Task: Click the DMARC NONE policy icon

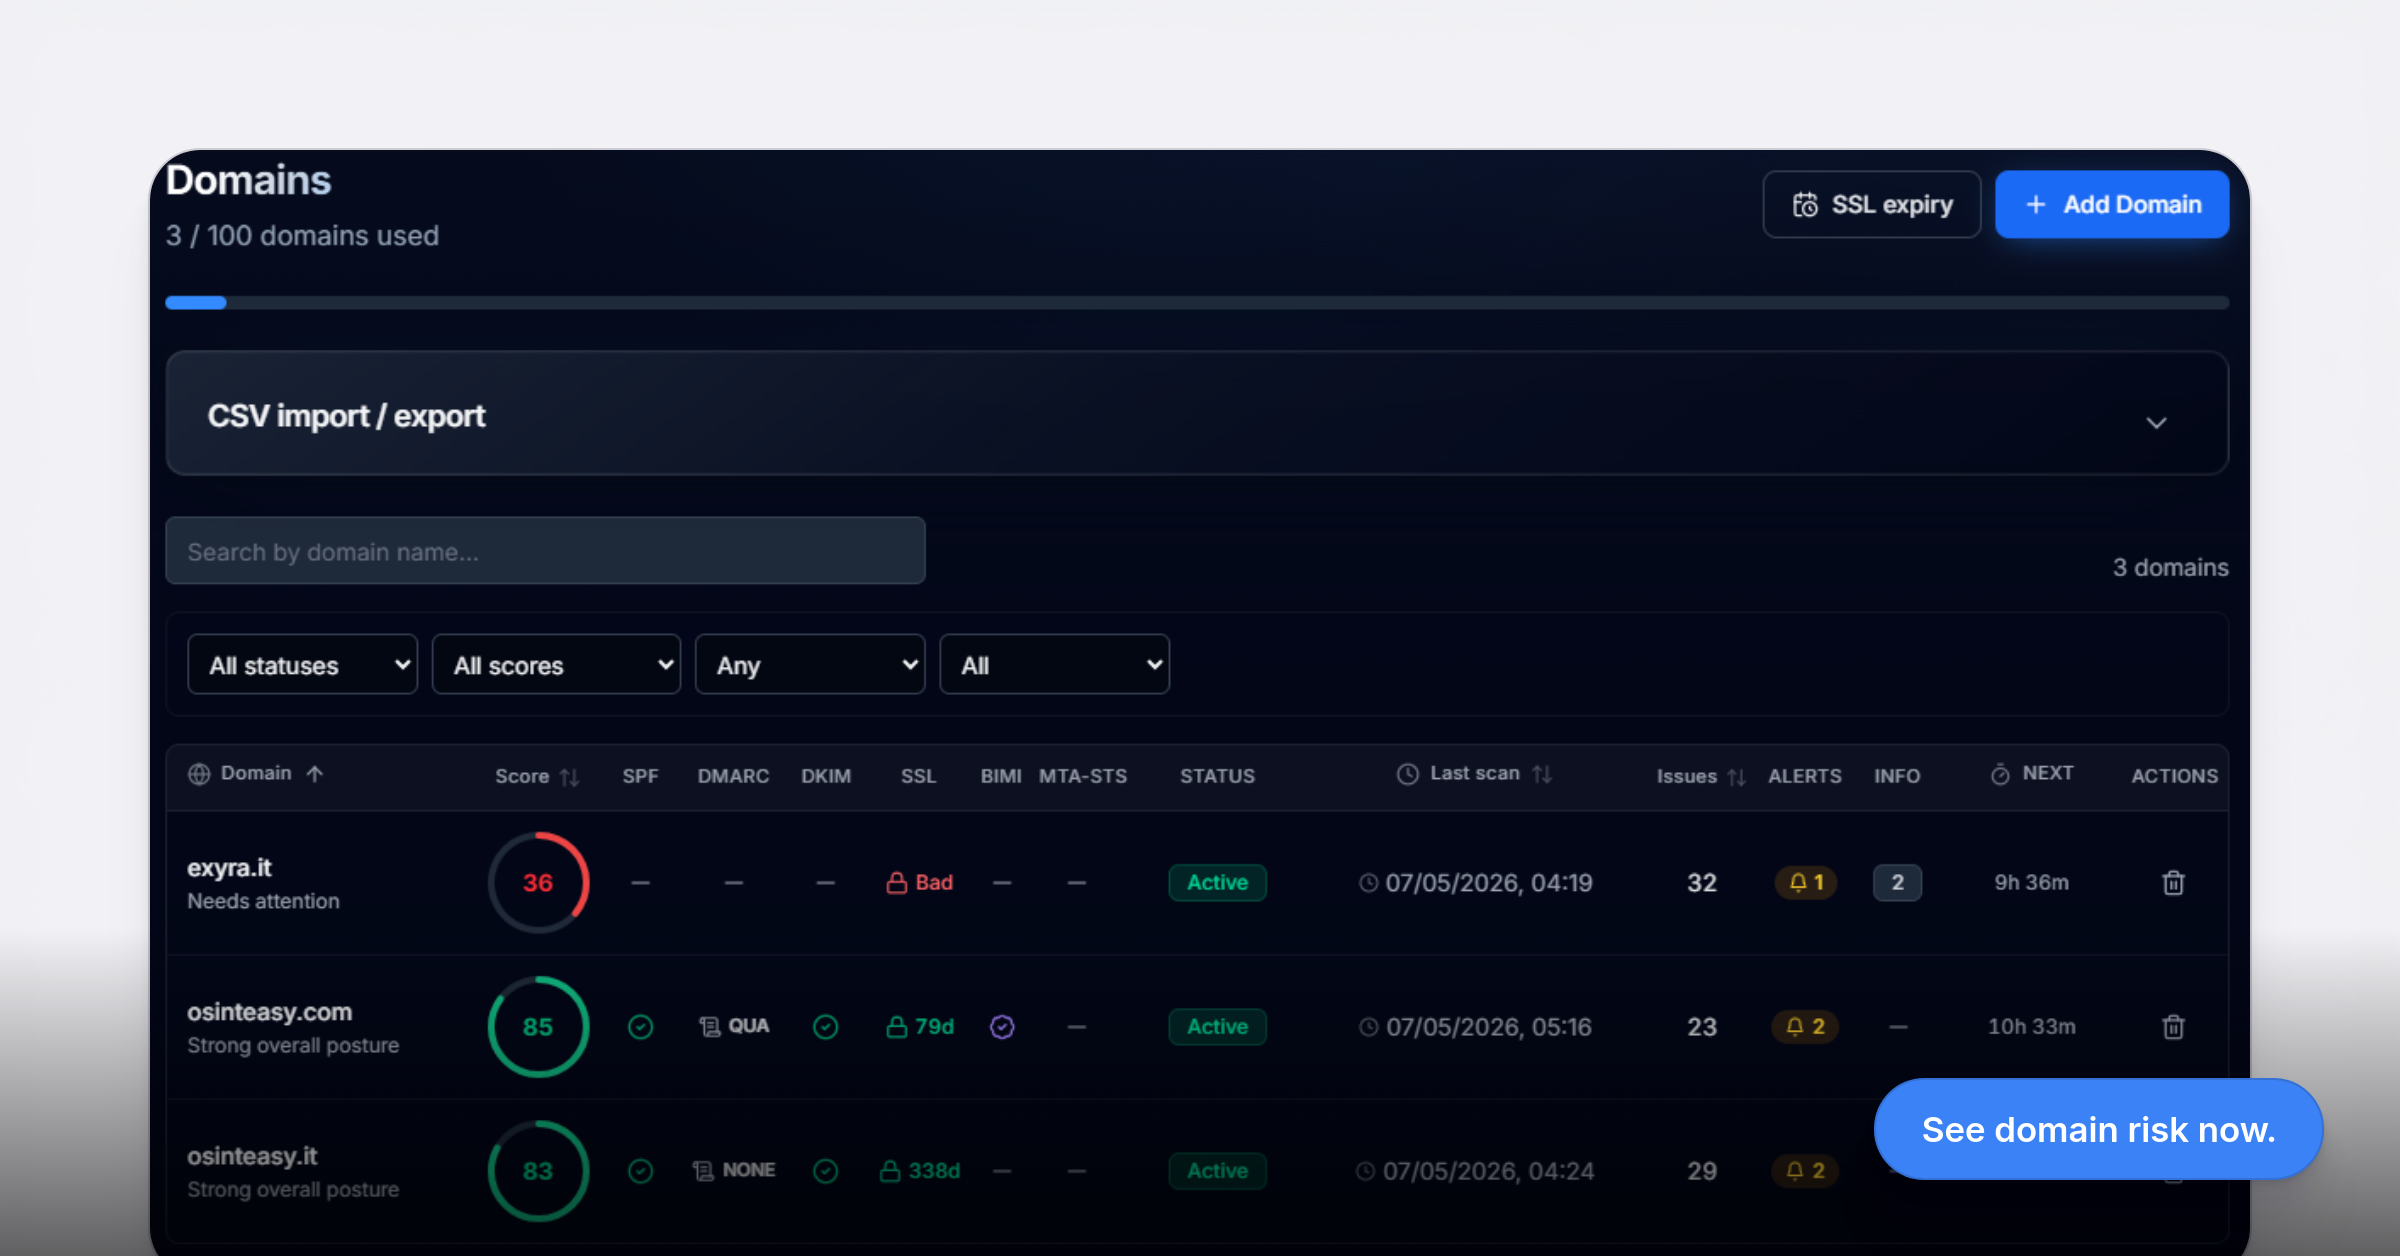Action: click(703, 1171)
